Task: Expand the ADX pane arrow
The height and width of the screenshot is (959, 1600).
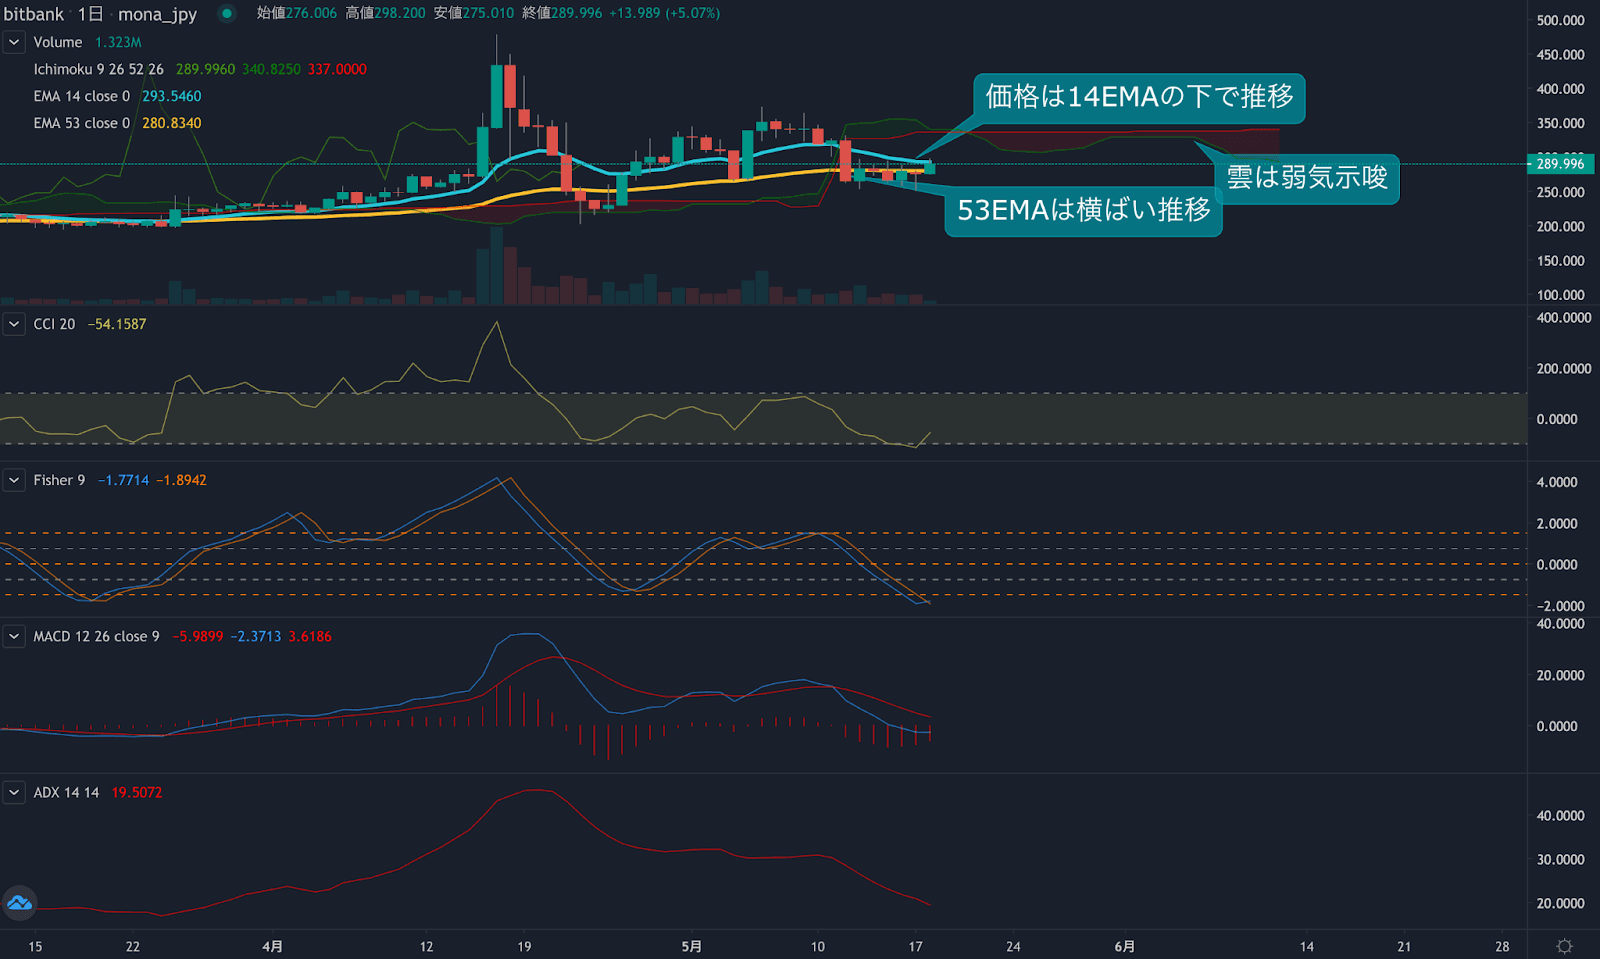Action: pos(13,791)
